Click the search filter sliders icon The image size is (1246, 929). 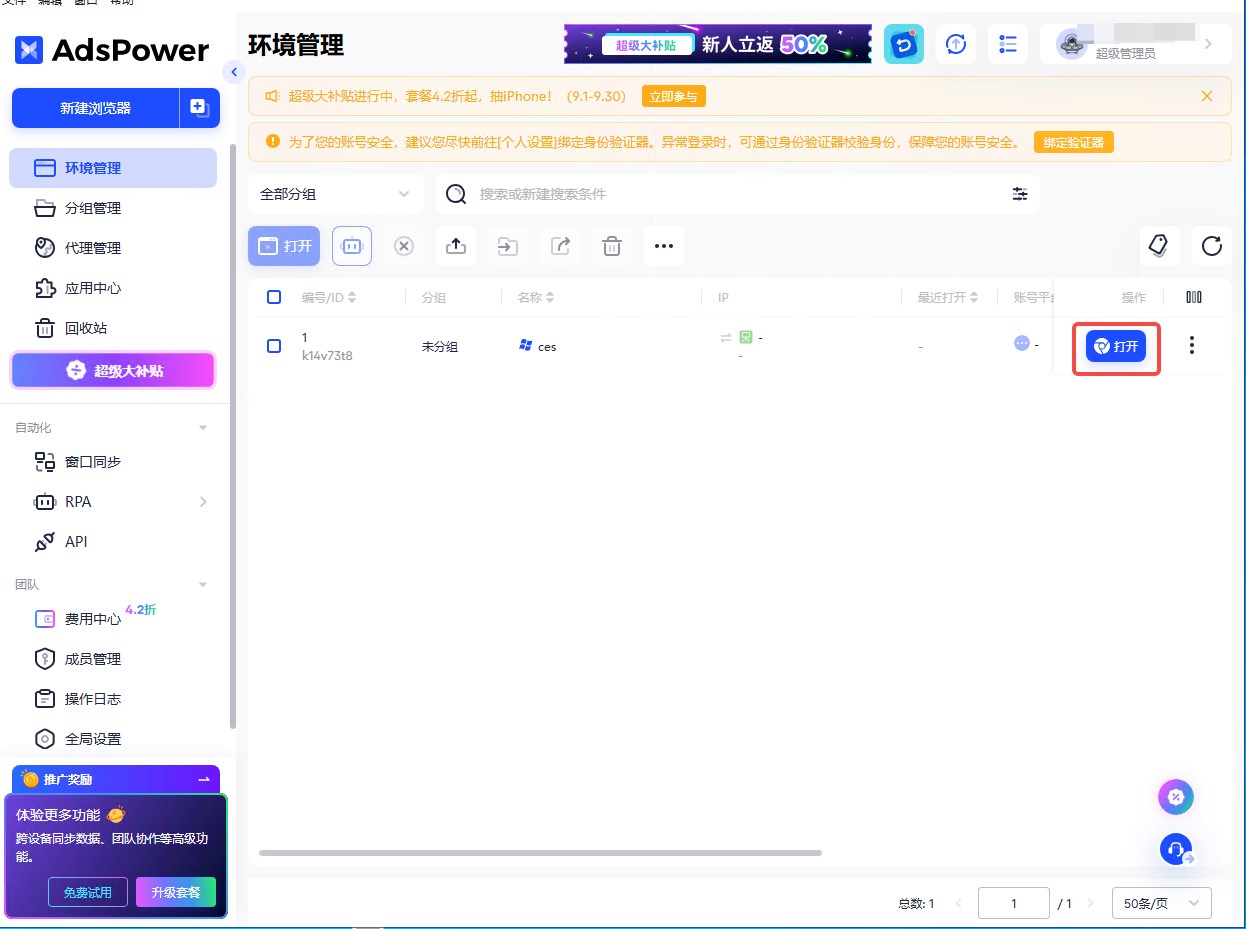point(1020,194)
